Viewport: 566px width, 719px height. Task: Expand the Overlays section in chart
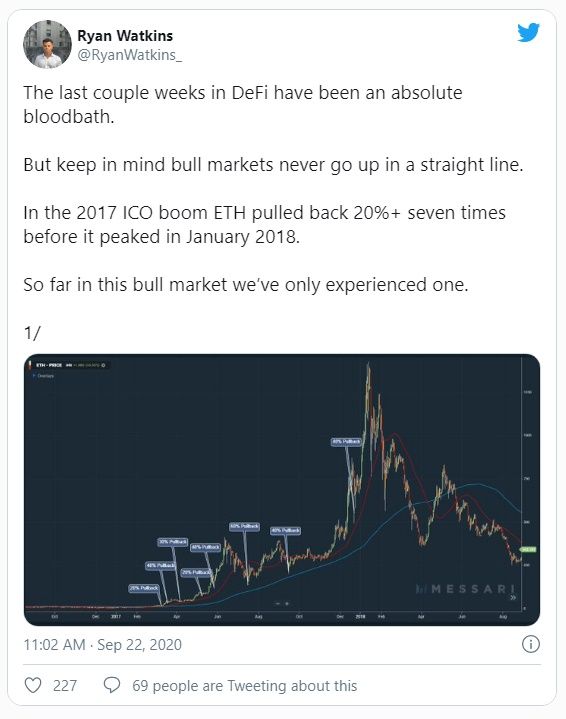44,376
